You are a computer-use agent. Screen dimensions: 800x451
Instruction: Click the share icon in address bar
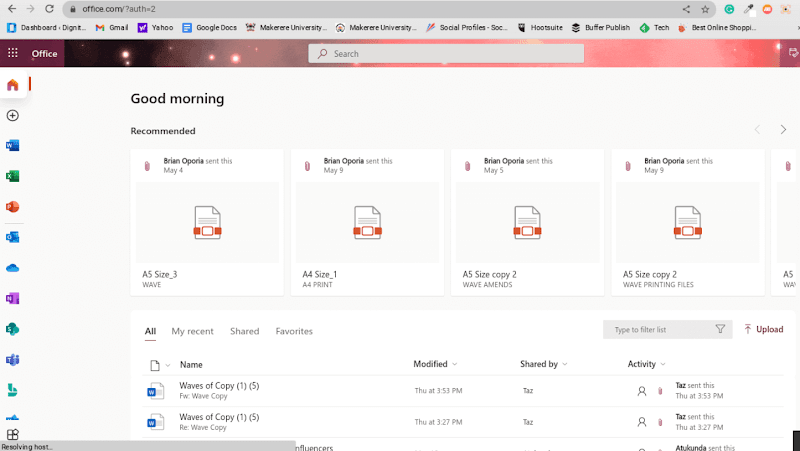coord(686,9)
